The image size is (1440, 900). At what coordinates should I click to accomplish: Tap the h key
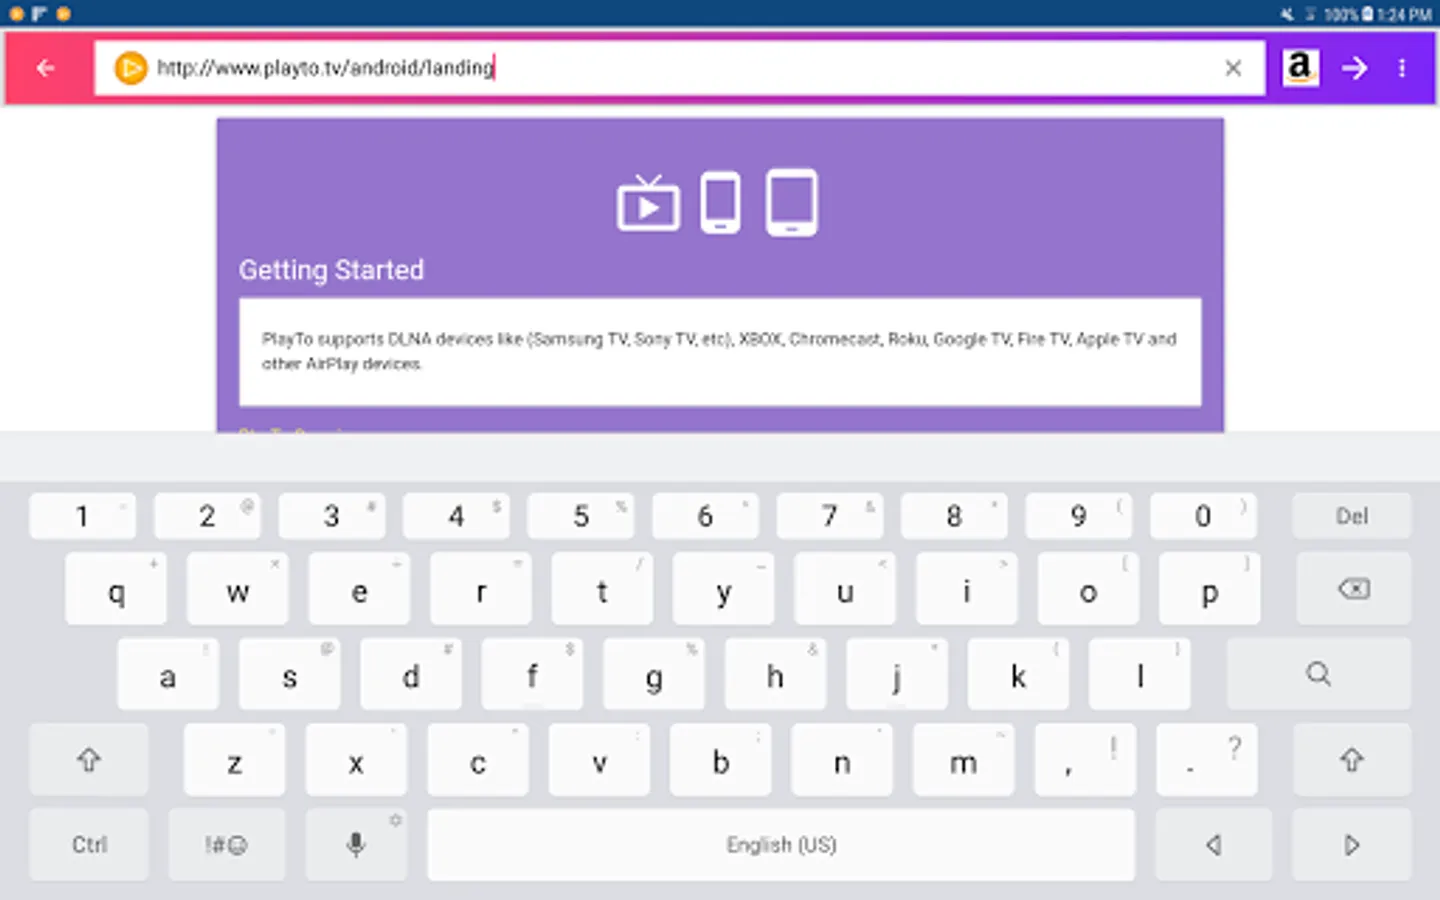775,675
